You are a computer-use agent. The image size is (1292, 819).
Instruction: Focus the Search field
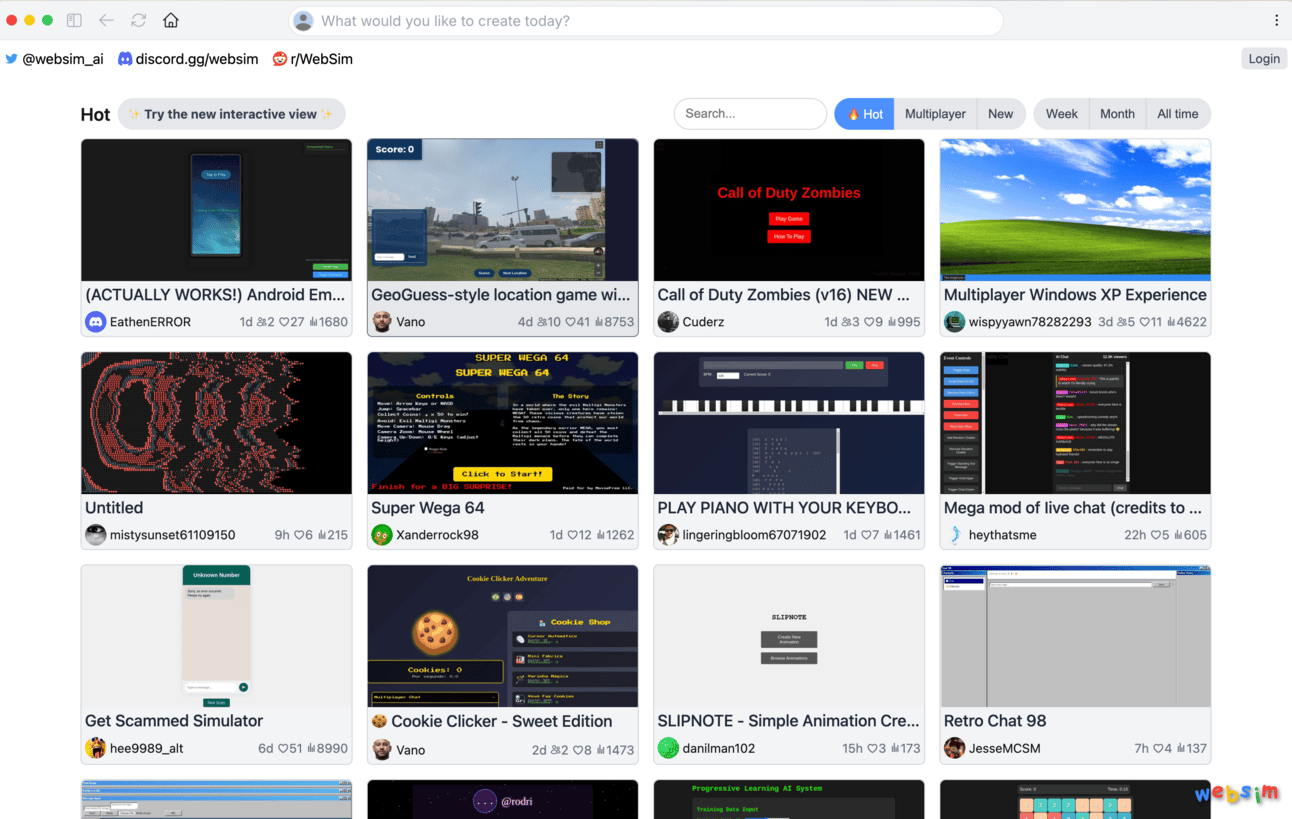750,114
